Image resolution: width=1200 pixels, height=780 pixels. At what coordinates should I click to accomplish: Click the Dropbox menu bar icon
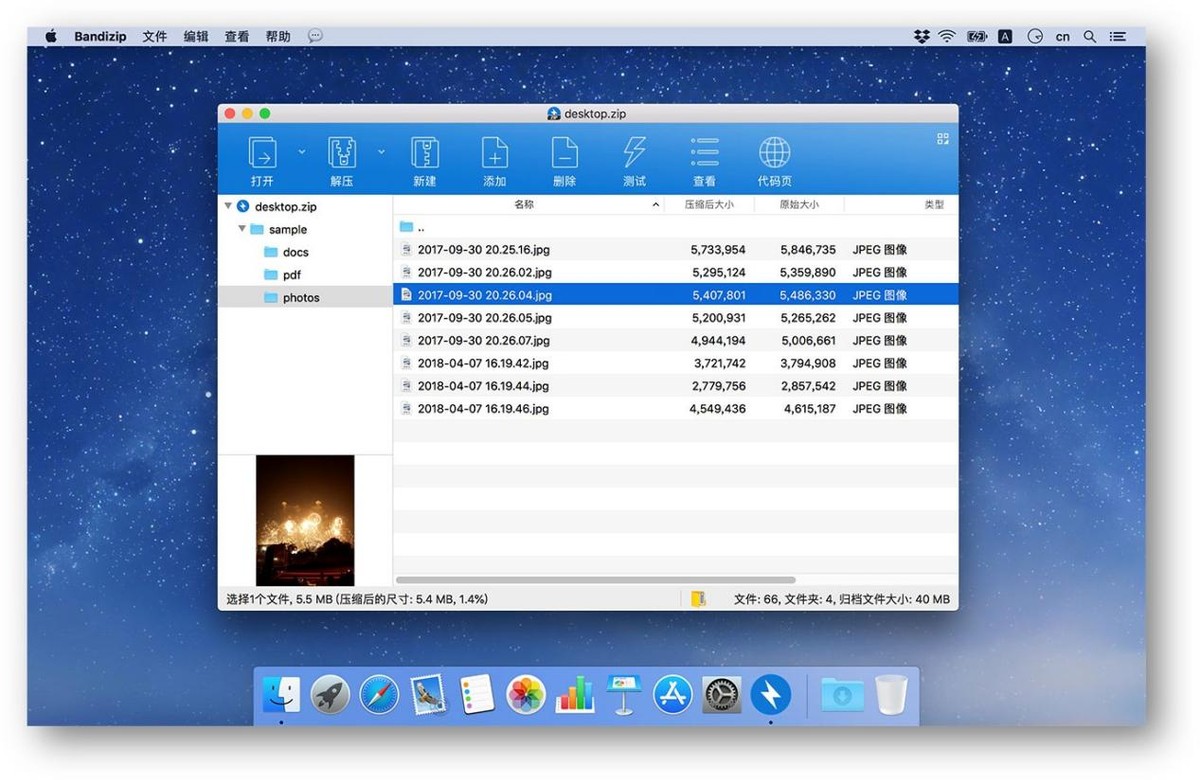tap(921, 36)
